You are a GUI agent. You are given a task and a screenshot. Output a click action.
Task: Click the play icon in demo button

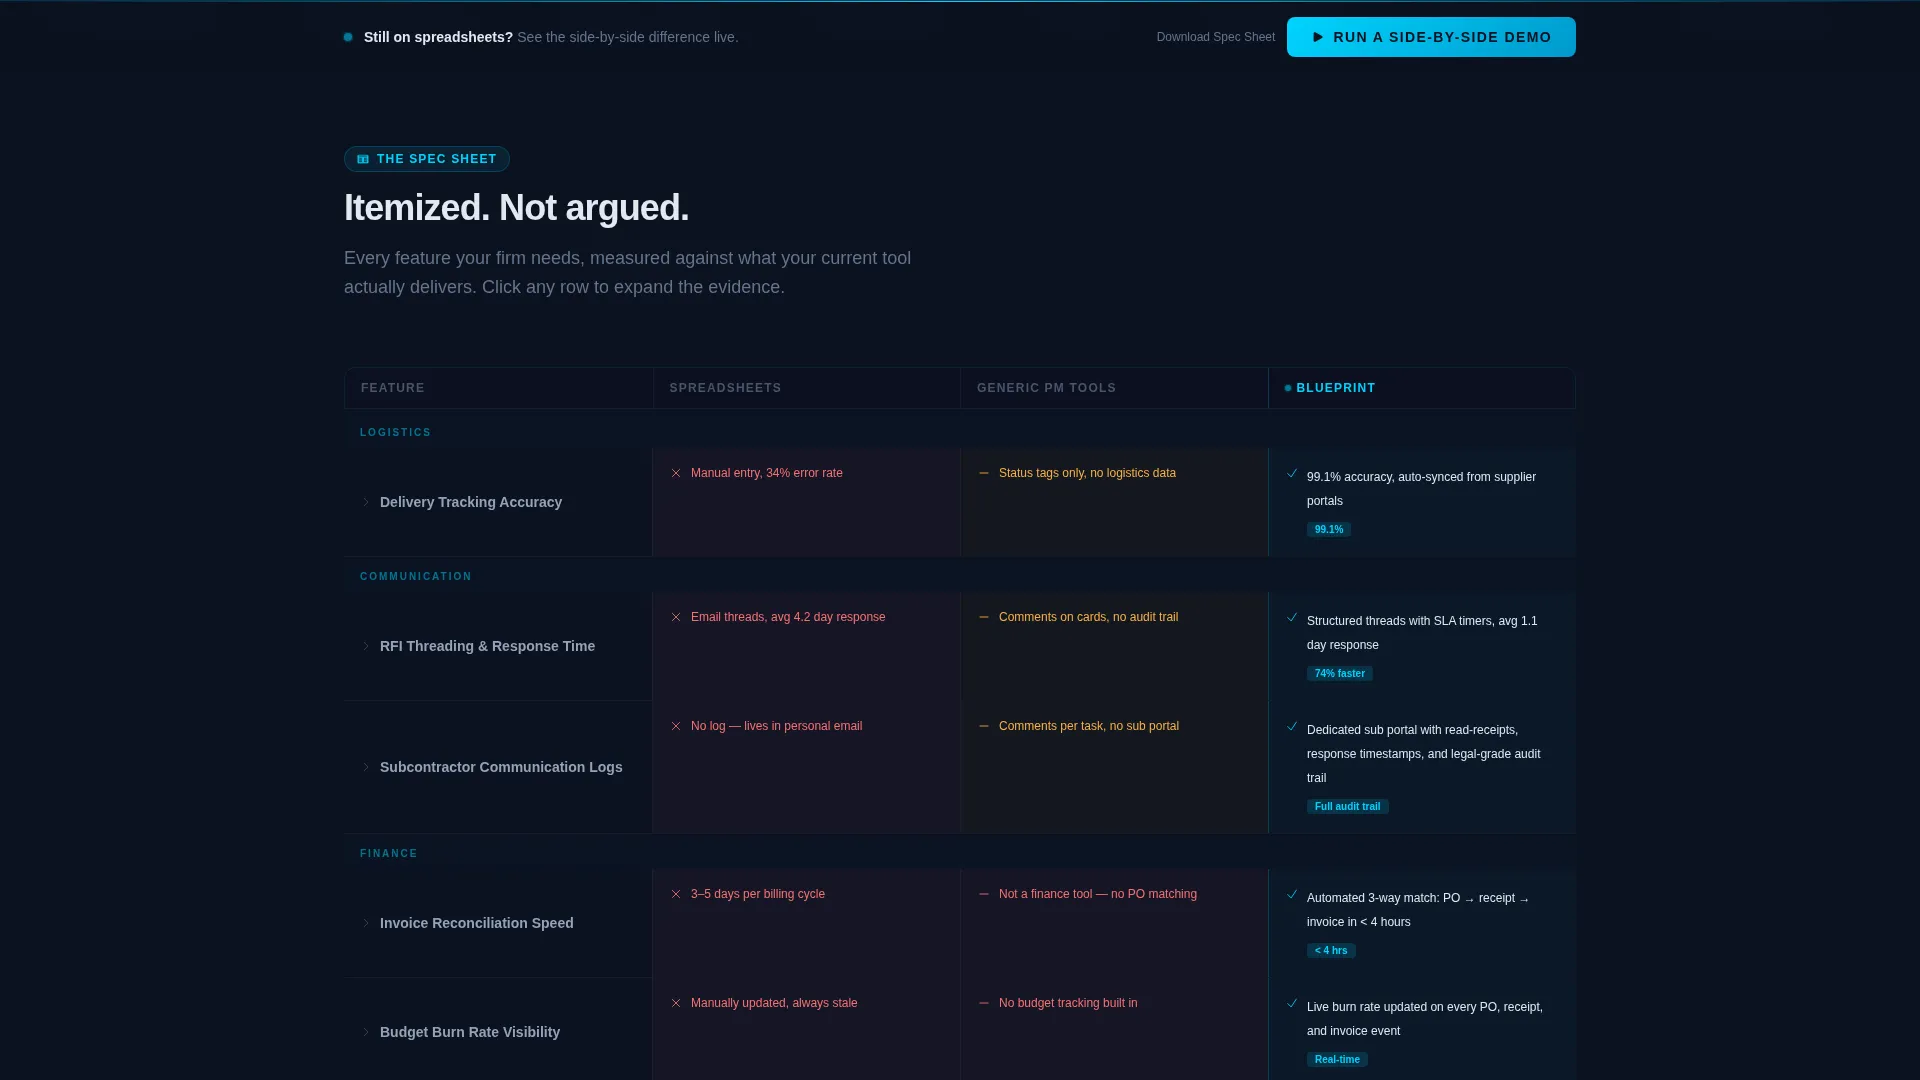[1318, 37]
